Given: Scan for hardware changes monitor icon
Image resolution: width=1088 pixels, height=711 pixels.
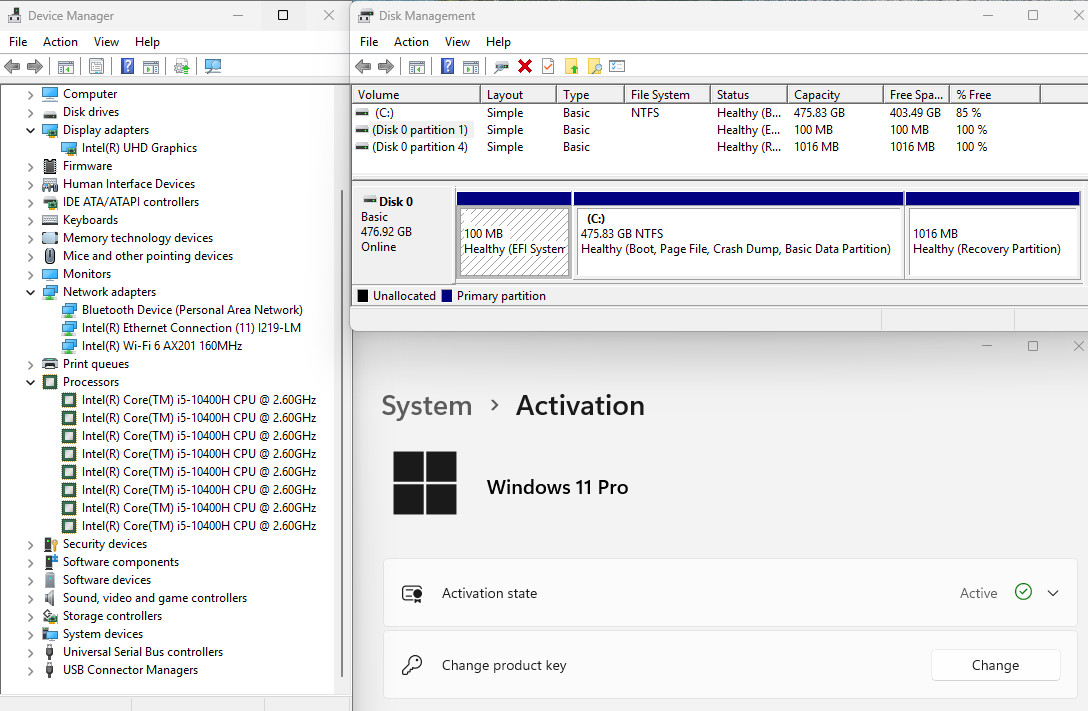Looking at the screenshot, I should click(x=213, y=67).
